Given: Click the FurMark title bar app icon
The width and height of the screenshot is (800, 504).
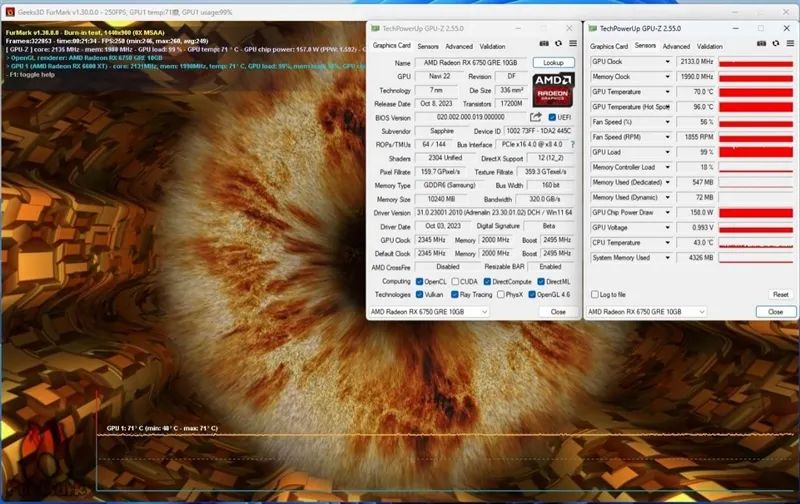Looking at the screenshot, I should tap(10, 12).
